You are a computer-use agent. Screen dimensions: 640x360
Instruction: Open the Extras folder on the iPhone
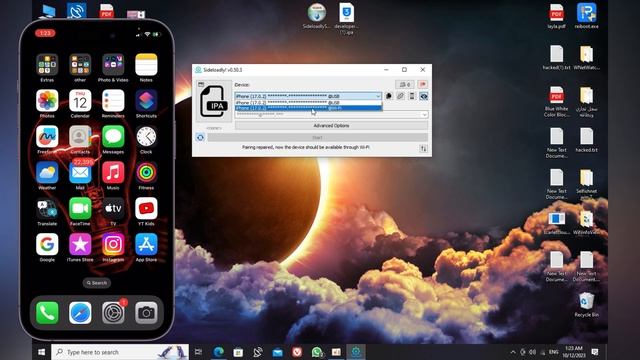[x=47, y=64]
